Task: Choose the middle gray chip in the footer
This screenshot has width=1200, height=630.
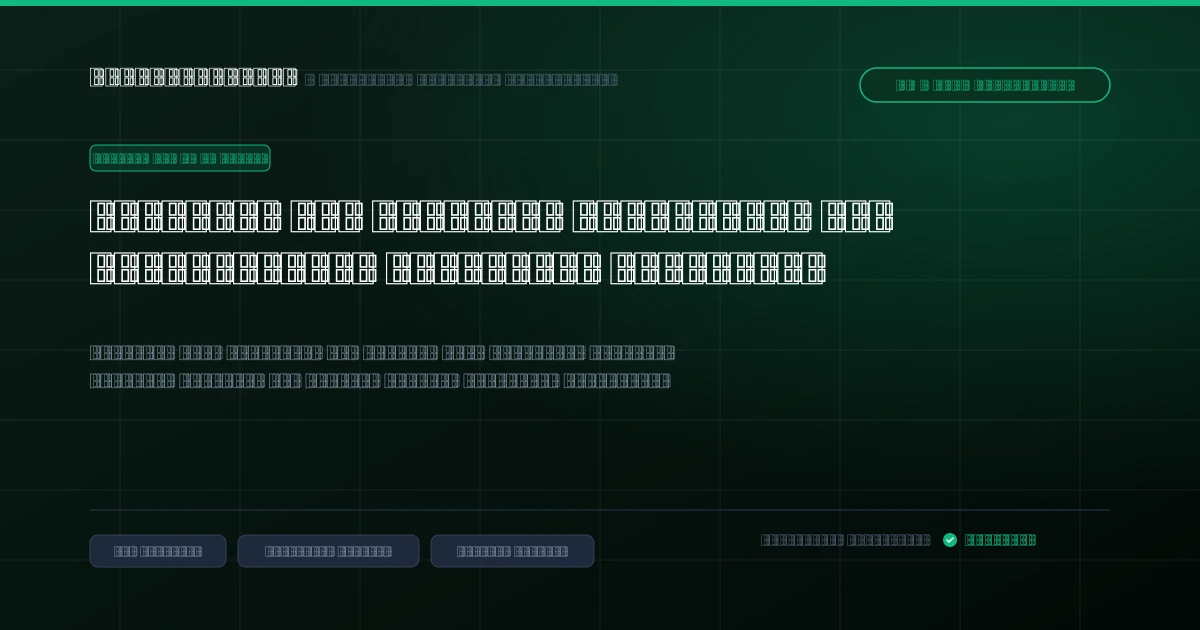Action: (x=328, y=551)
